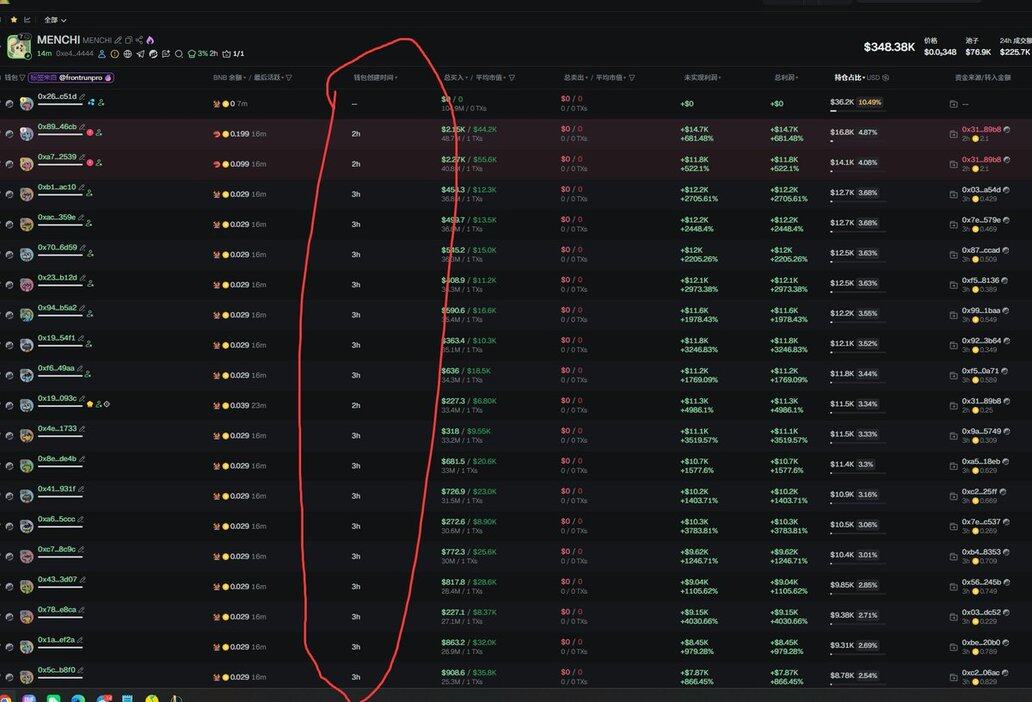1032x702 pixels.
Task: Toggle the round marker left of wallet 0x5c...b8f0
Action: (x=10, y=677)
